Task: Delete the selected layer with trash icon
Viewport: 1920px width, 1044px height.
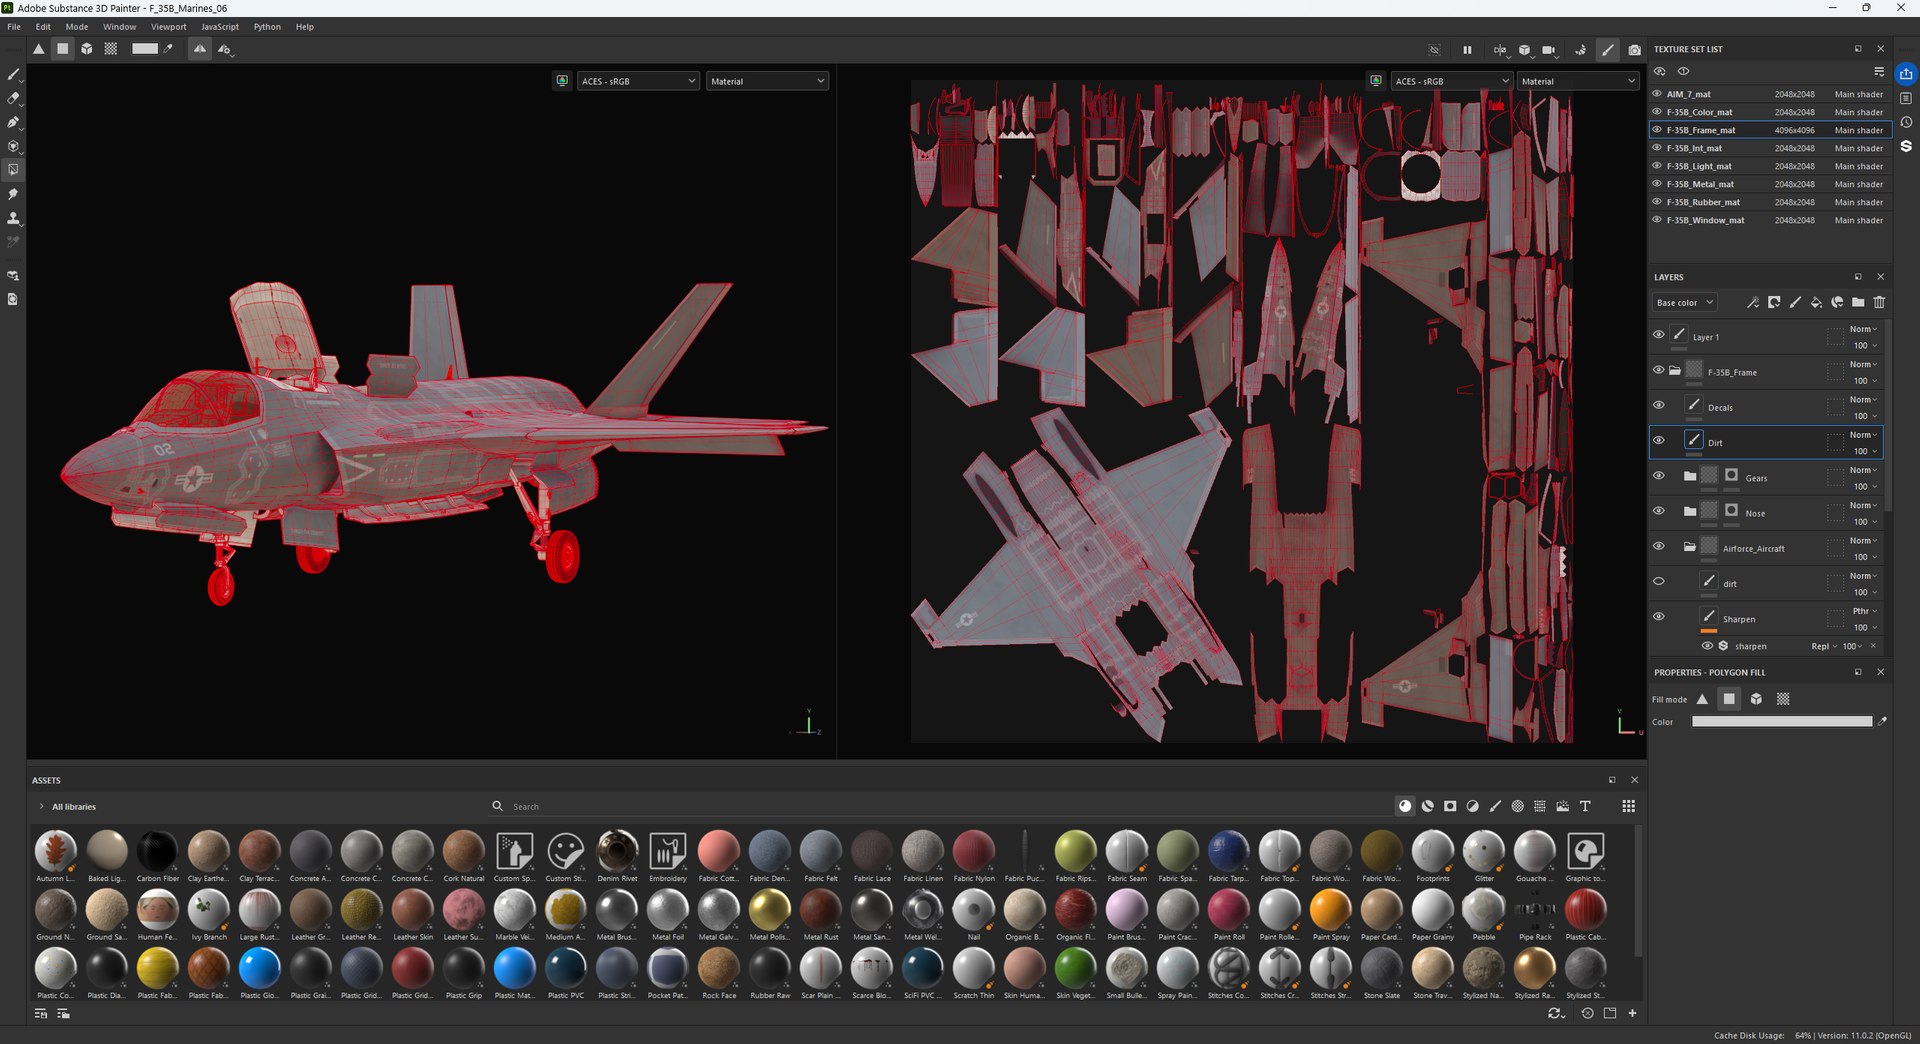Action: 1879,302
